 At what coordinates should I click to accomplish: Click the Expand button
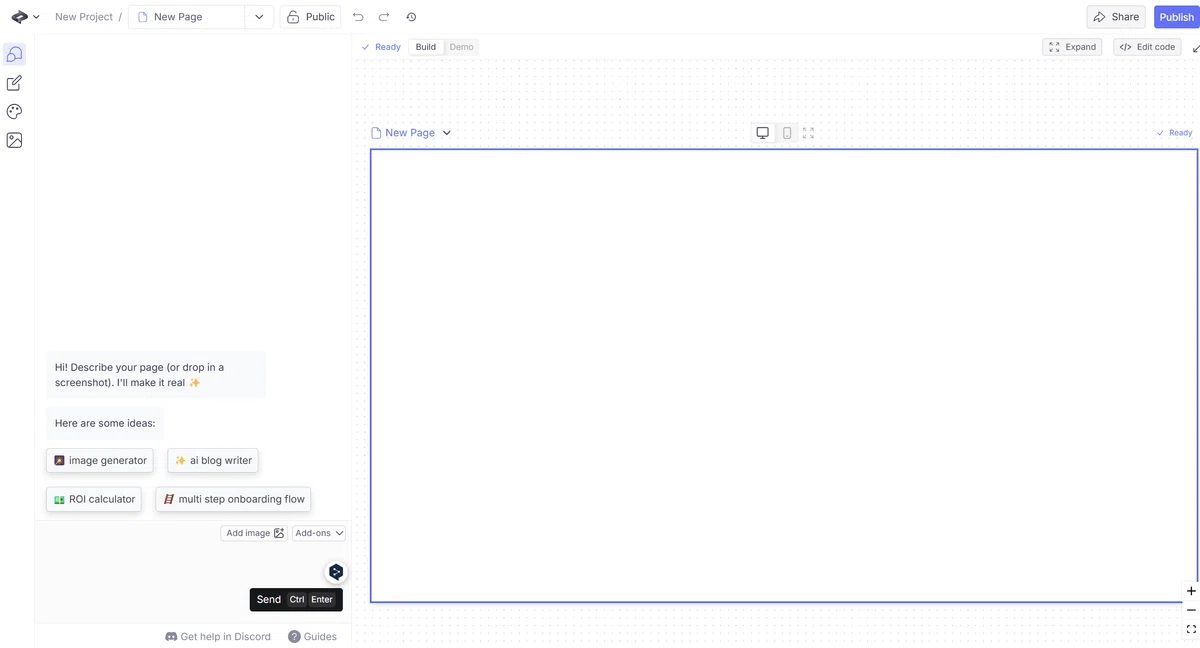click(1072, 47)
